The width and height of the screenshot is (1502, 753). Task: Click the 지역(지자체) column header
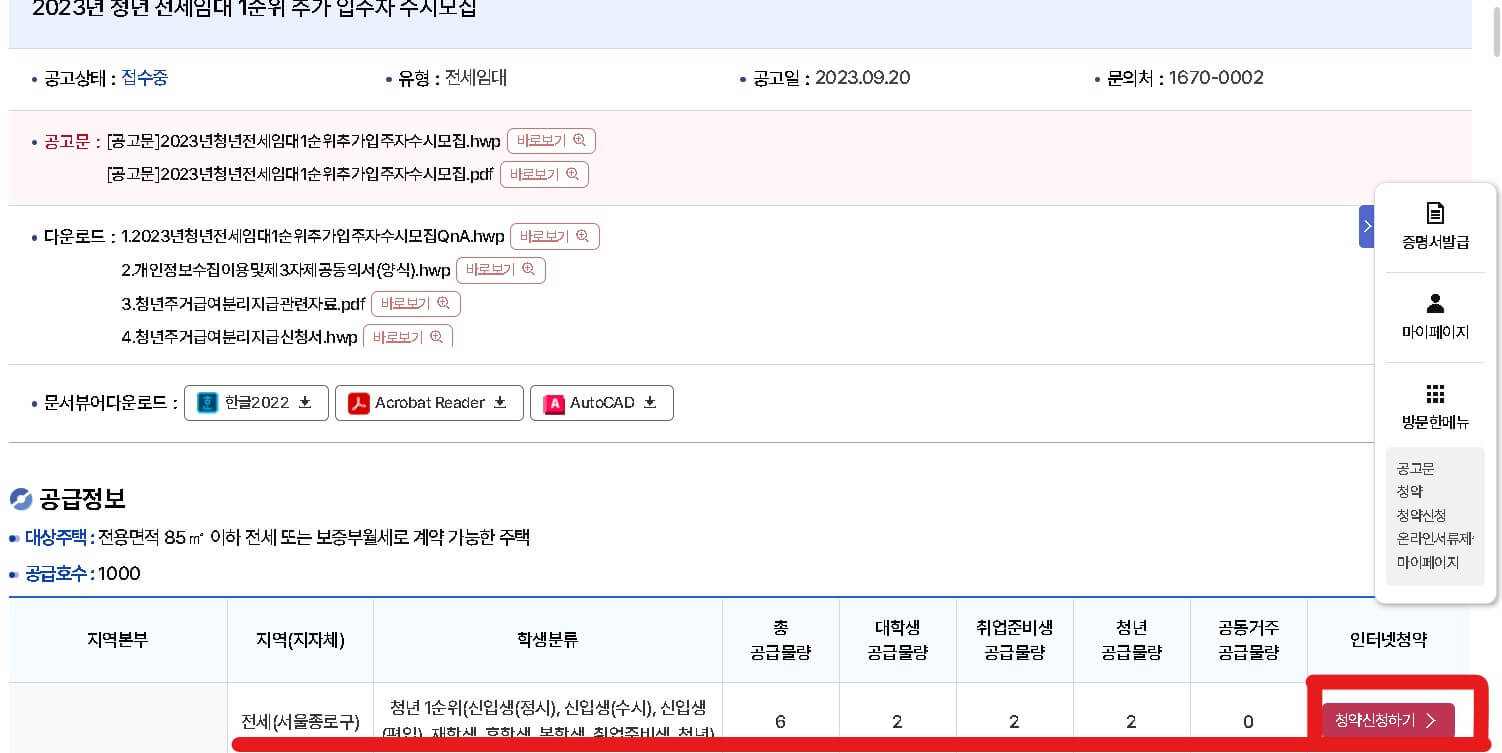[x=300, y=640]
